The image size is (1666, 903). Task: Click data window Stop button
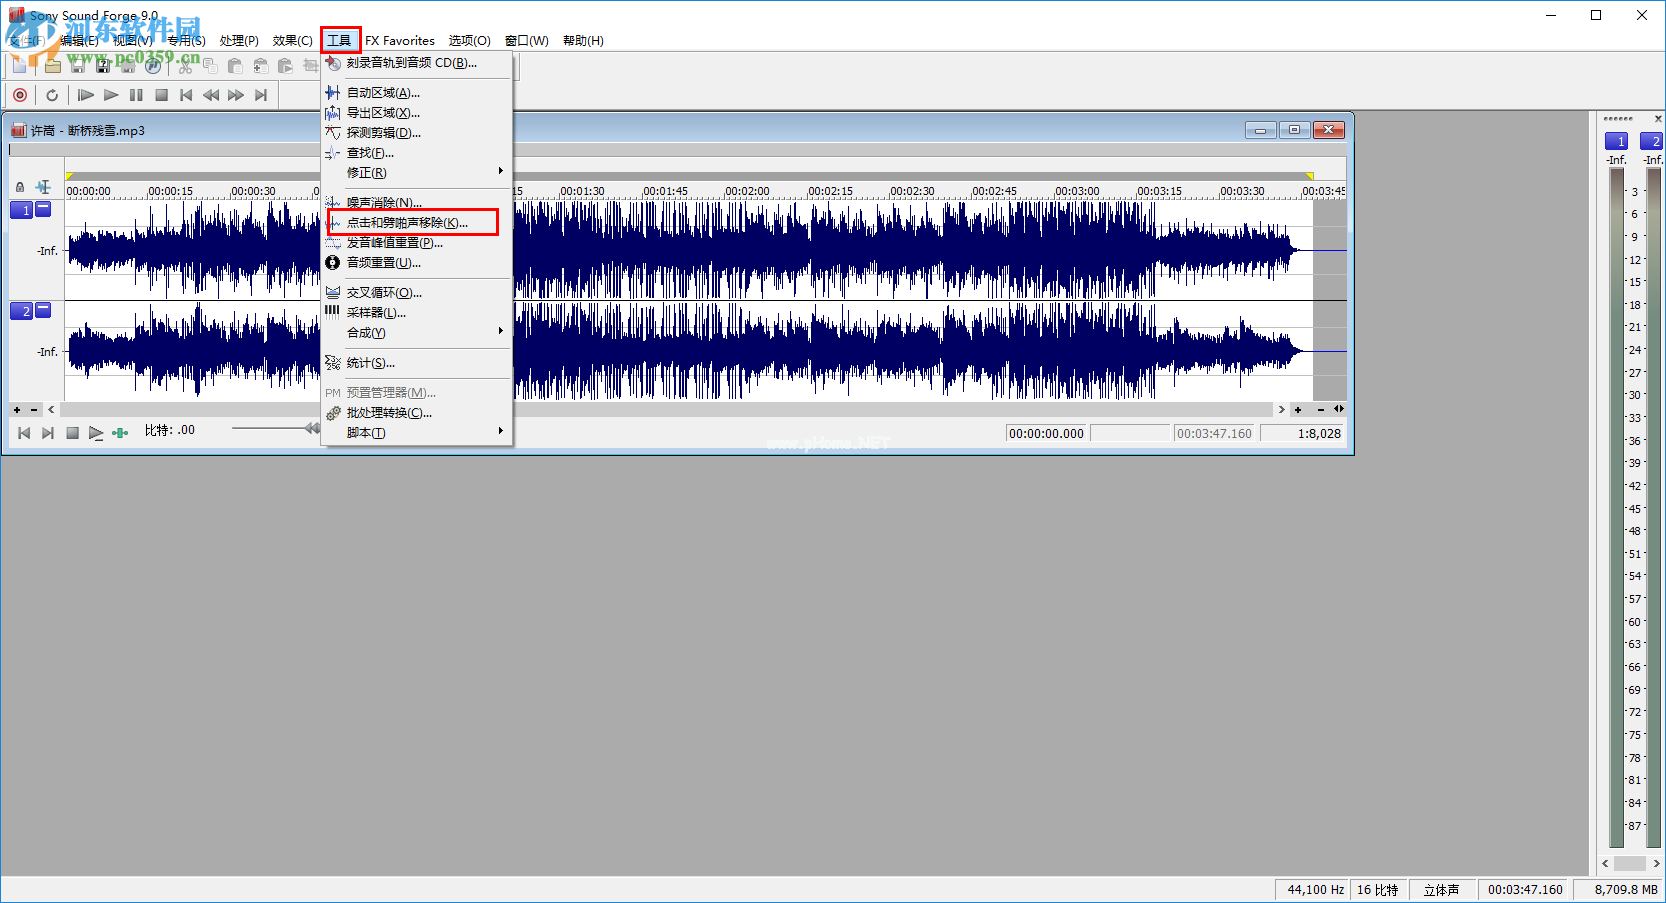72,433
